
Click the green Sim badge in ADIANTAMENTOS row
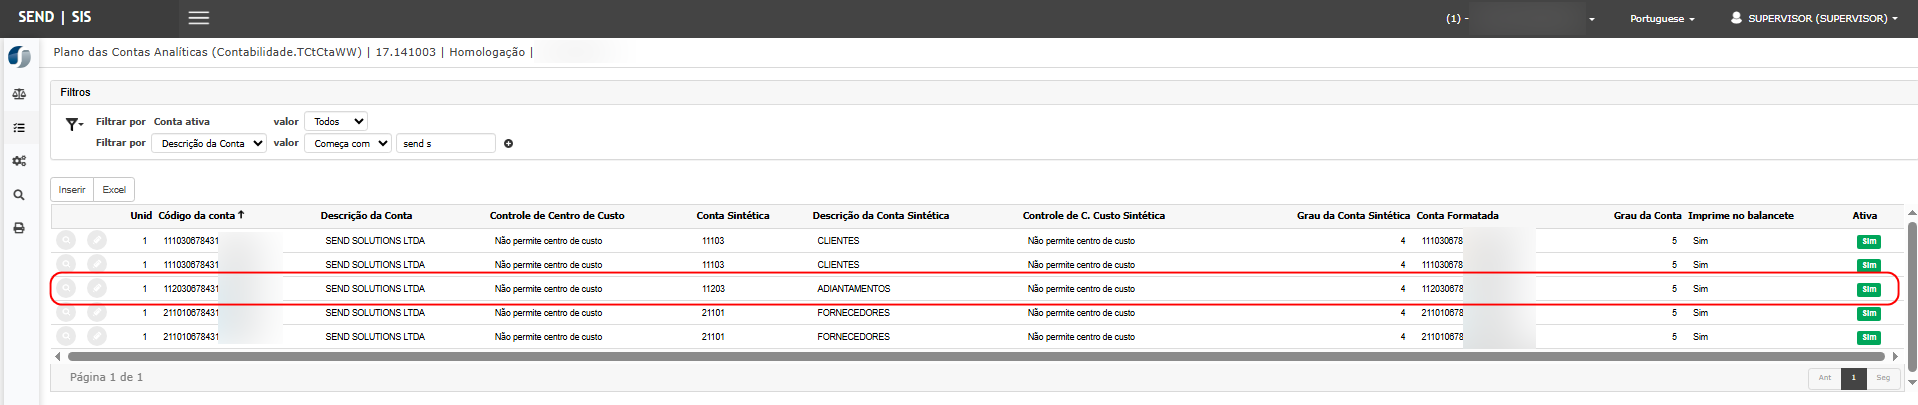point(1869,290)
